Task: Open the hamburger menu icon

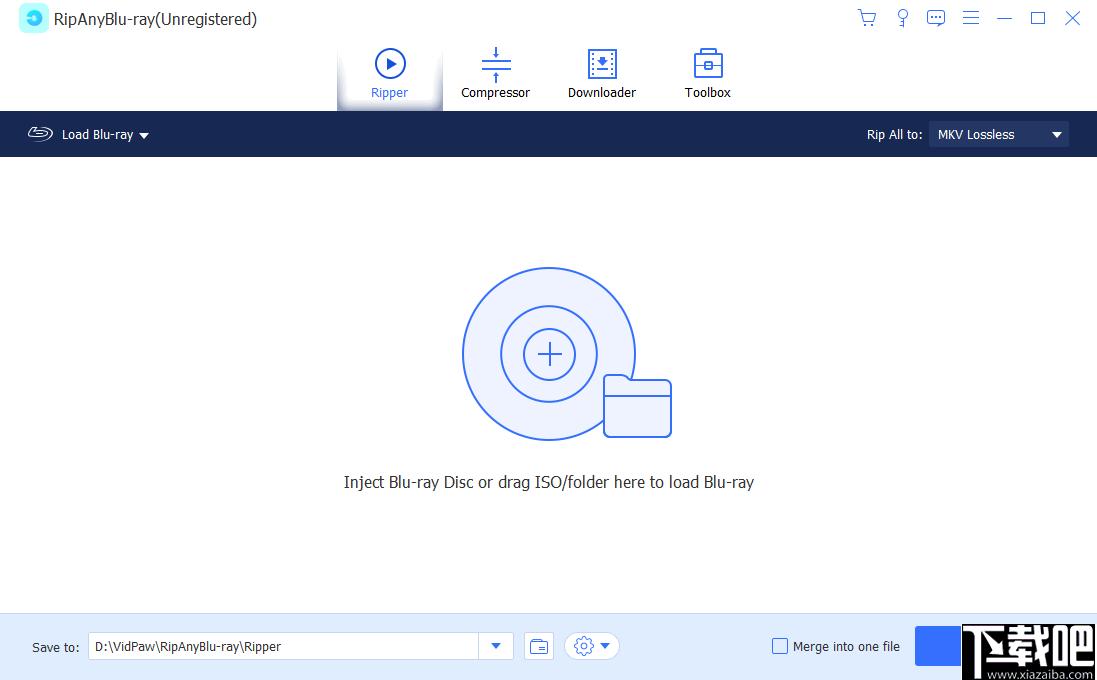Action: [970, 18]
